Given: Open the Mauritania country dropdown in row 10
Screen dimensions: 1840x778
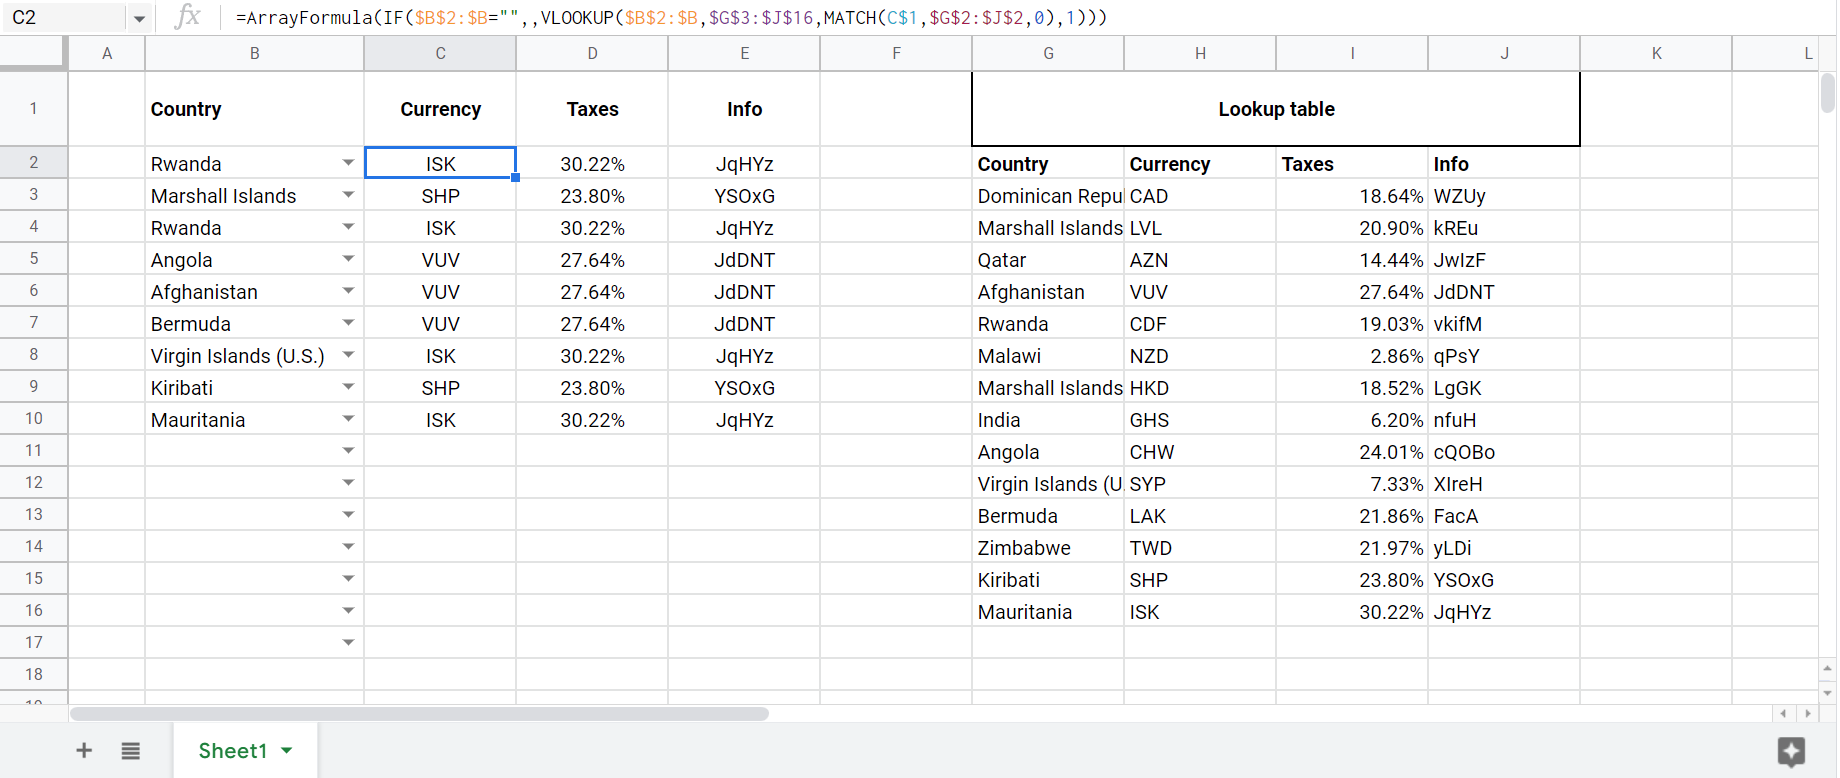Looking at the screenshot, I should pyautogui.click(x=348, y=418).
